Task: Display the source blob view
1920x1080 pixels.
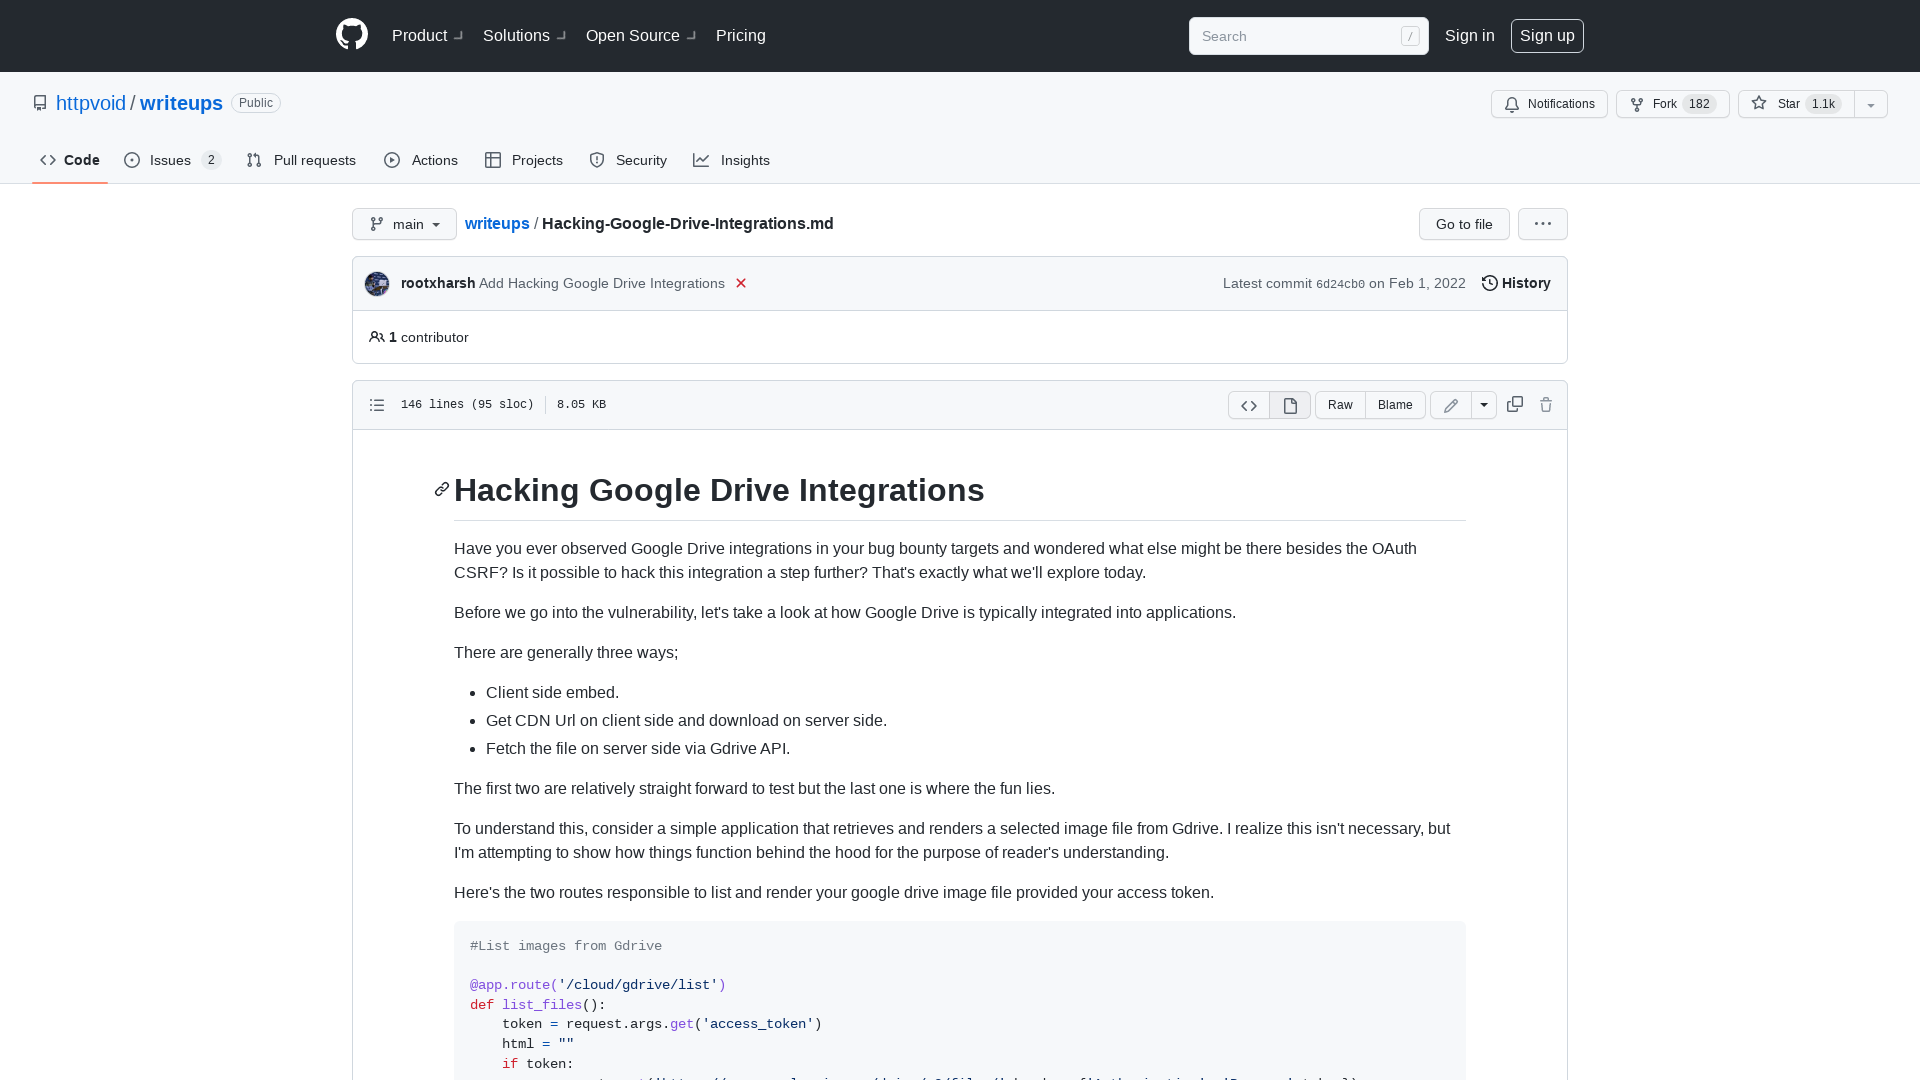Action: pos(1249,405)
